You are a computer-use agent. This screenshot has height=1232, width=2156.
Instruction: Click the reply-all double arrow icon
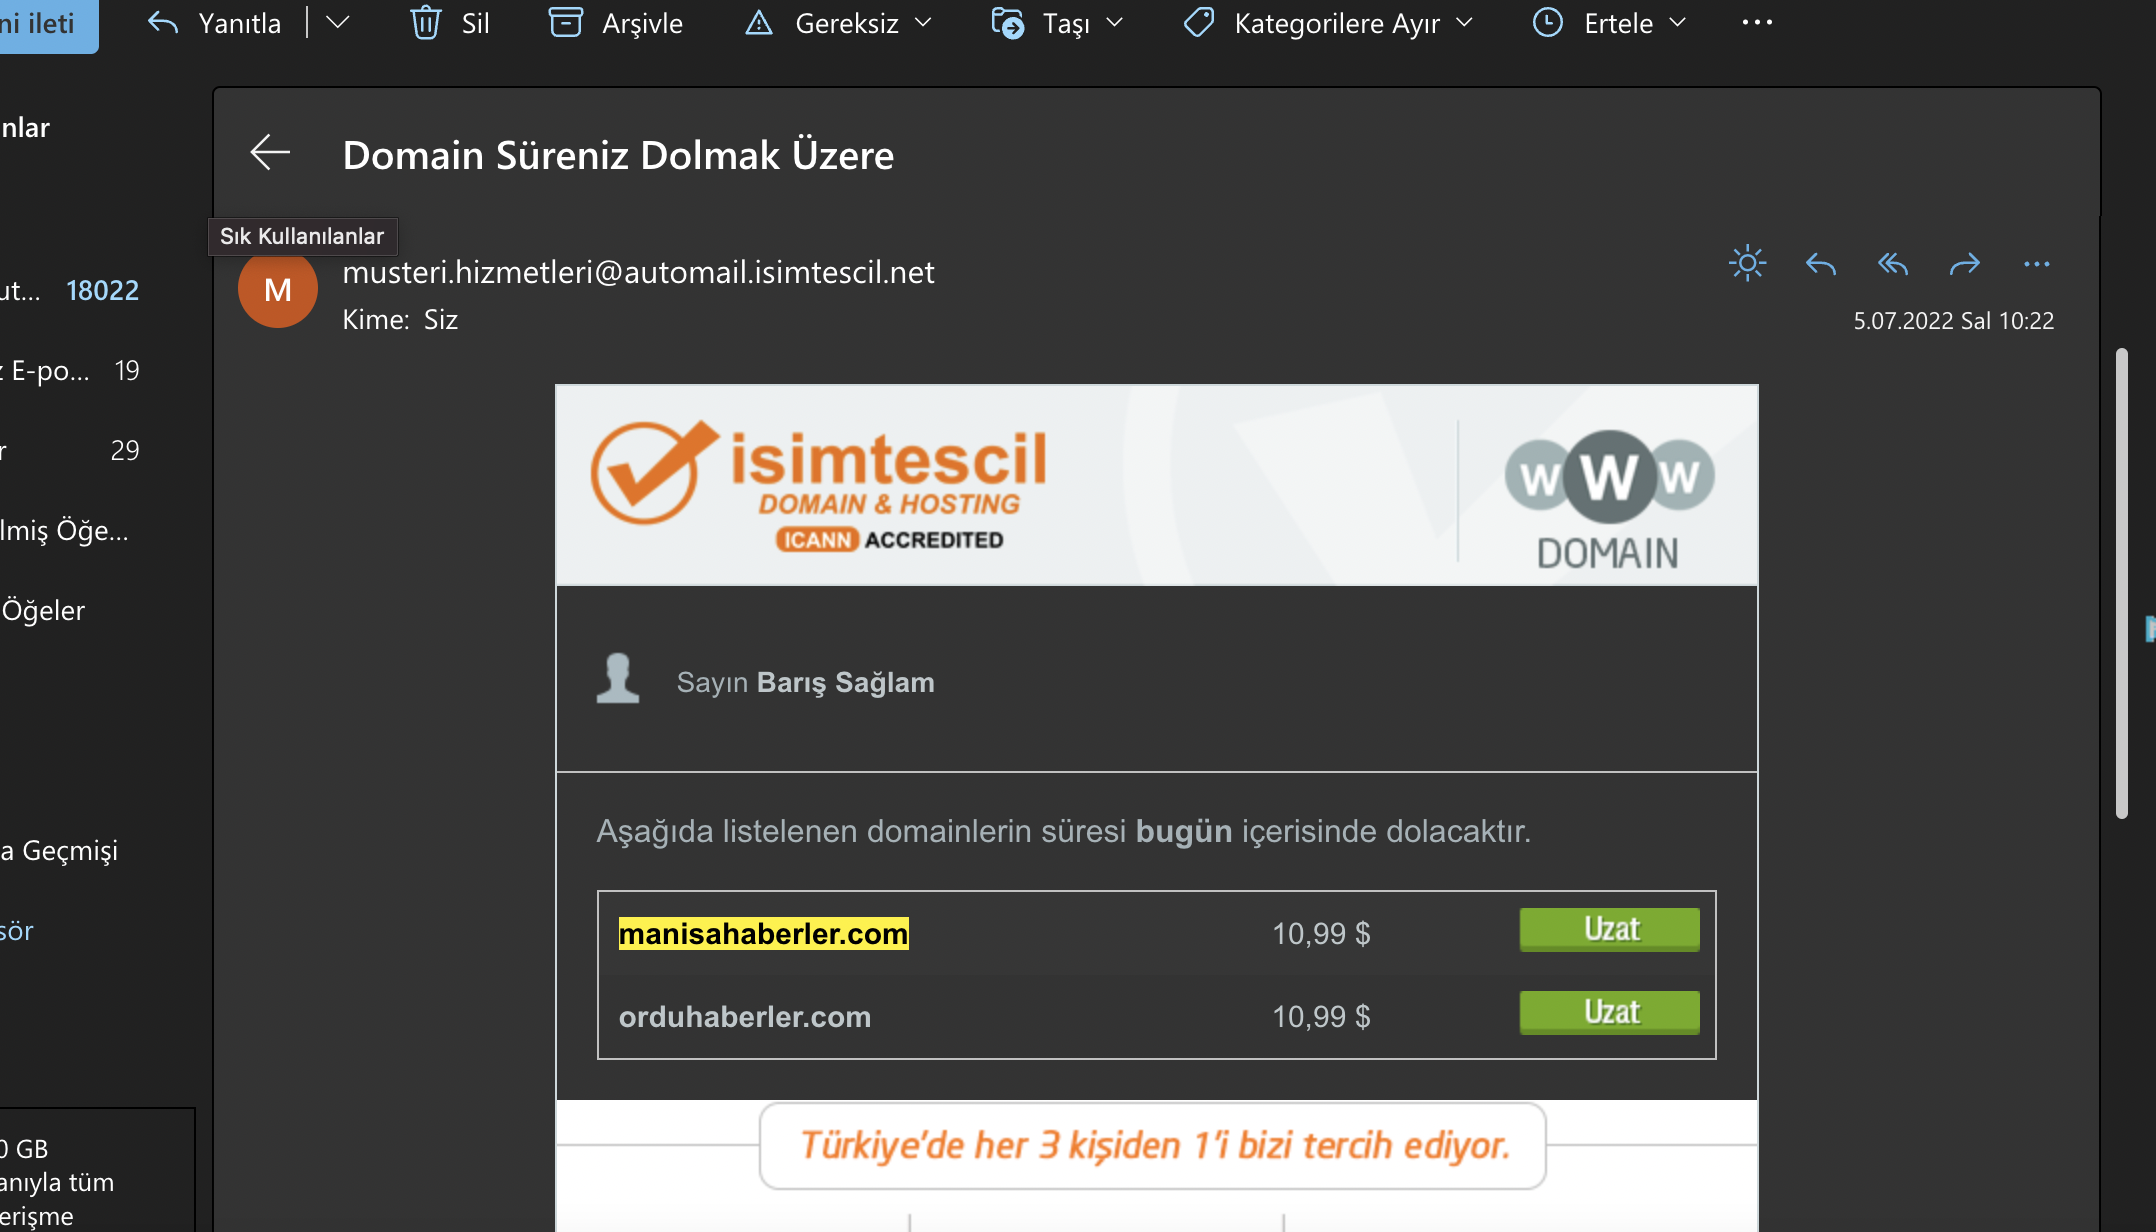pyautogui.click(x=1893, y=264)
